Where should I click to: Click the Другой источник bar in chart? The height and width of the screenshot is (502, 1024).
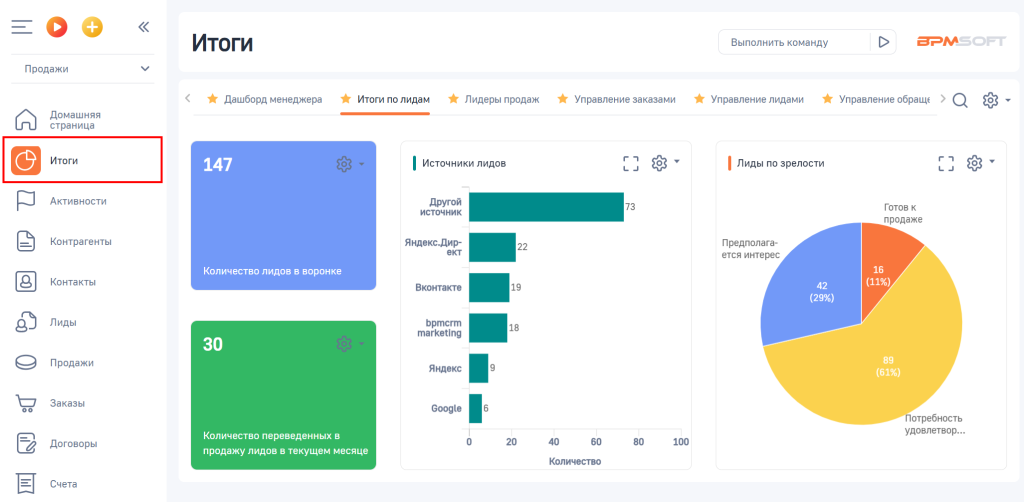[545, 207]
